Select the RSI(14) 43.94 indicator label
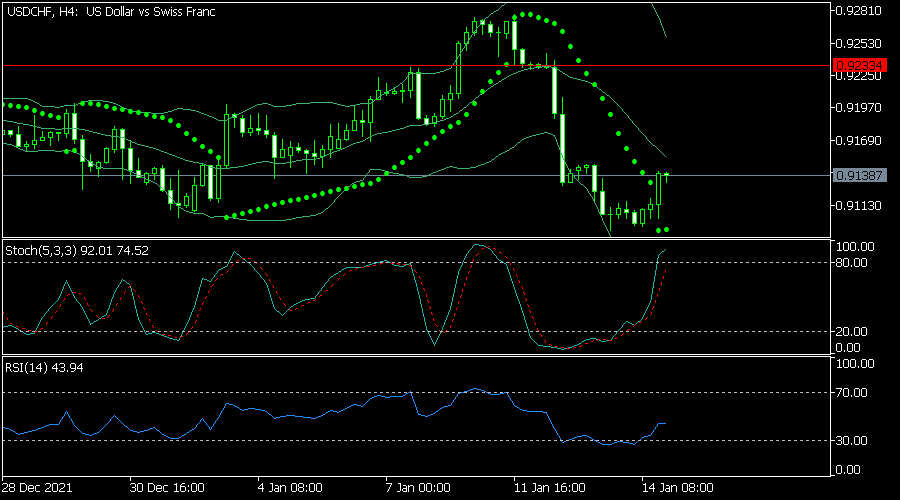The image size is (900, 500). pos(44,367)
